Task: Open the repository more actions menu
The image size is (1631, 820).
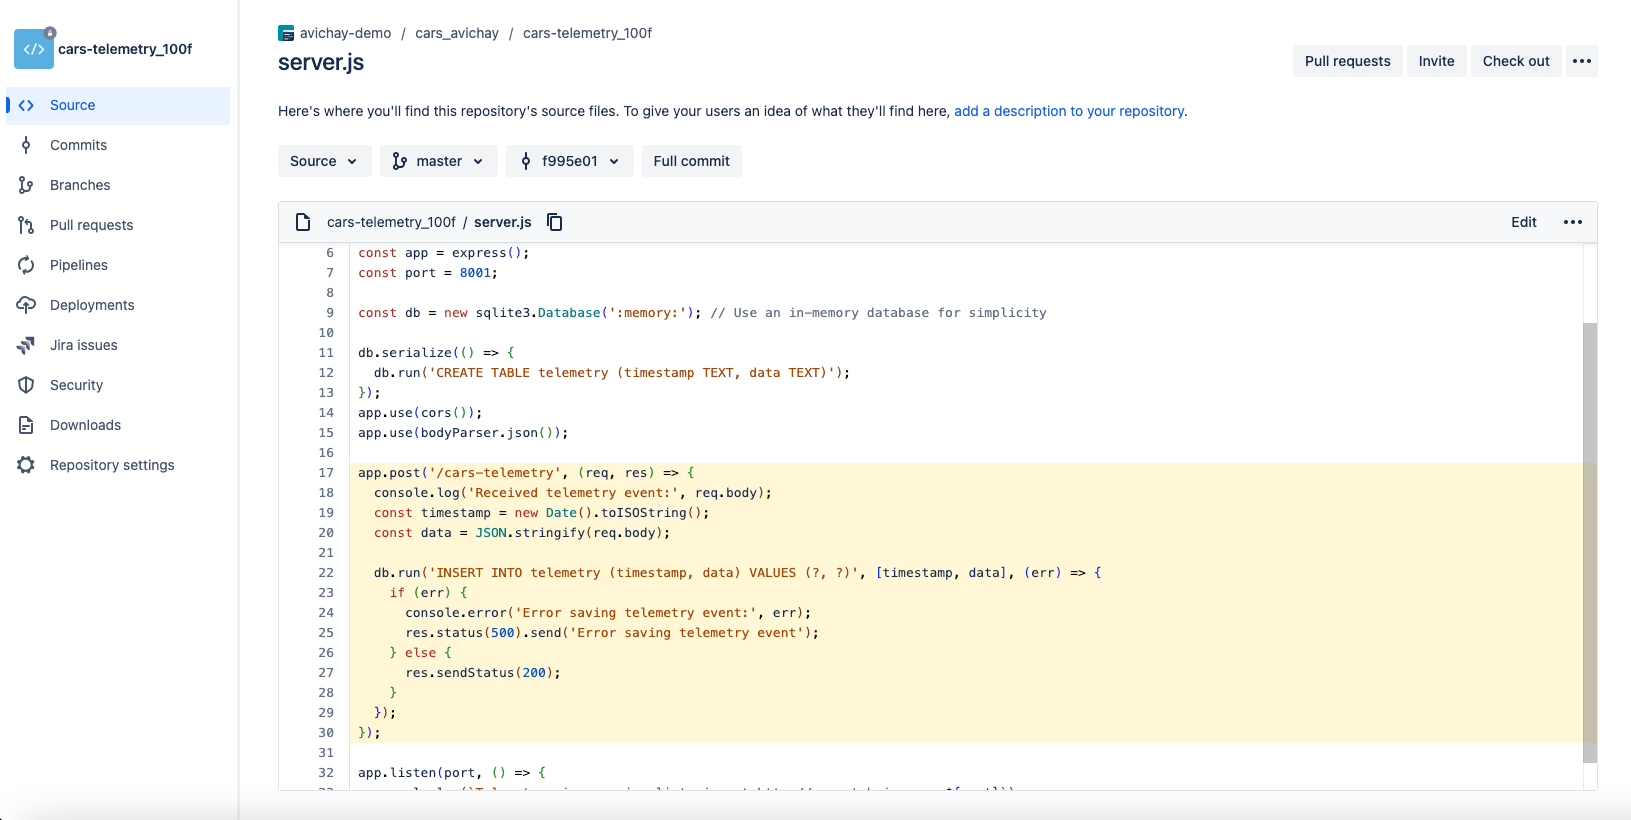Action: click(x=1581, y=61)
